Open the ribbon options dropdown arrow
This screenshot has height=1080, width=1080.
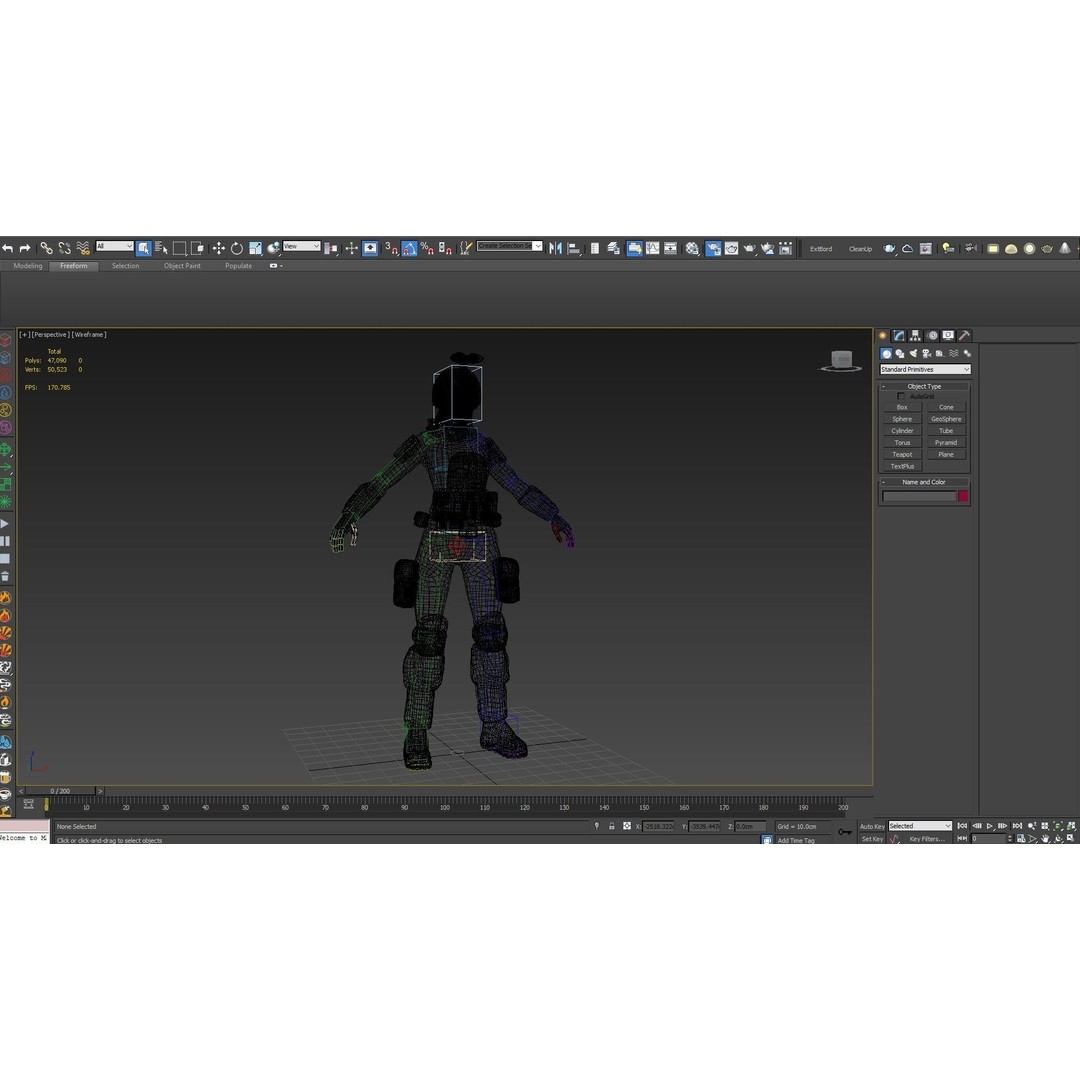(281, 266)
